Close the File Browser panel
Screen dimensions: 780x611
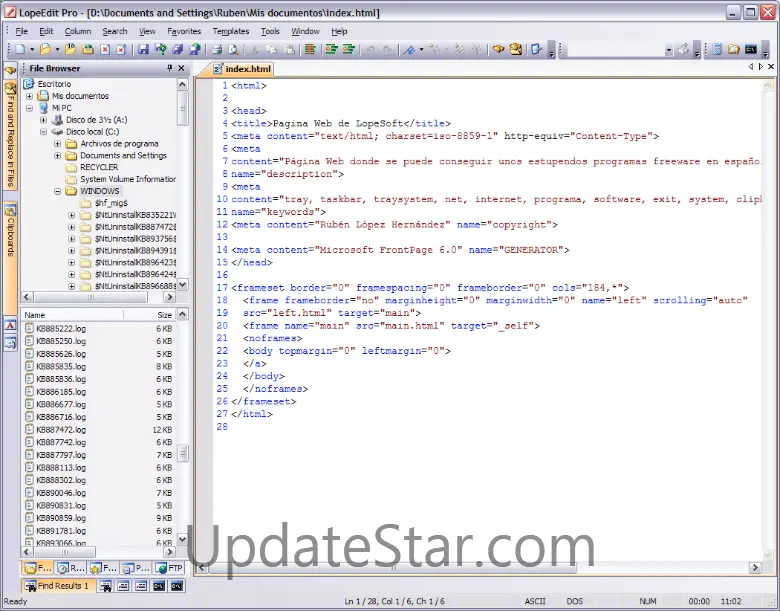(x=181, y=68)
